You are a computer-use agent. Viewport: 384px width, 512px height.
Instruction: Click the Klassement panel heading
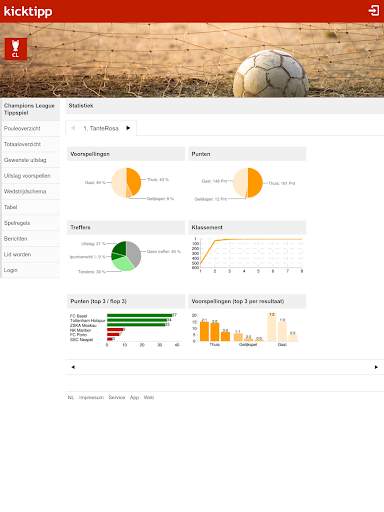click(207, 227)
